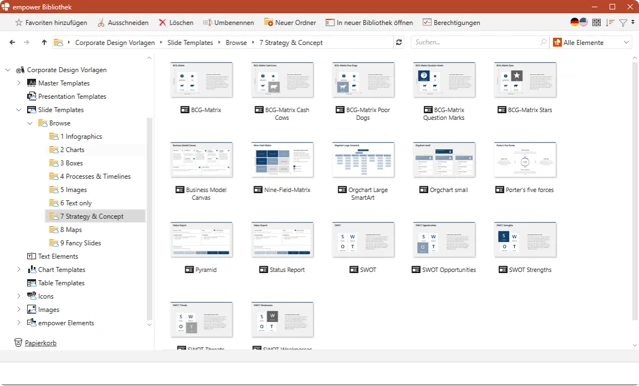Expand the Chart Templates node
Screen dimensions: 639x386
pos(19,269)
